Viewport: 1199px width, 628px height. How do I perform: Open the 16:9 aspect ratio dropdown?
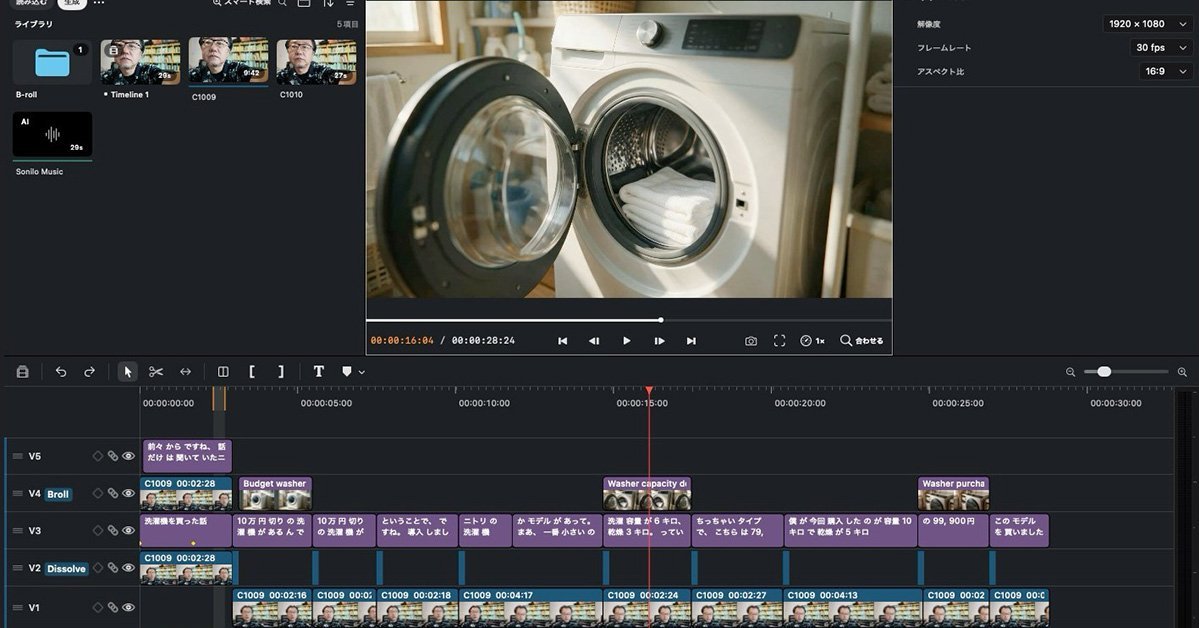coord(1165,71)
